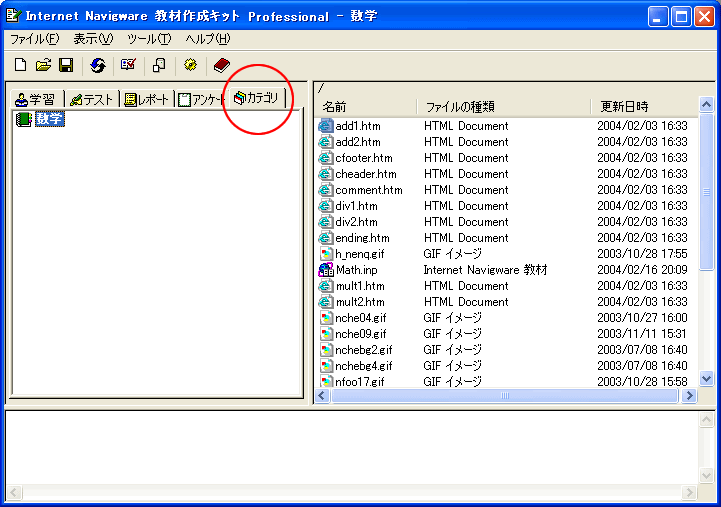Click the ending.htm file icon
Screen dimensions: 721x507
326,238
